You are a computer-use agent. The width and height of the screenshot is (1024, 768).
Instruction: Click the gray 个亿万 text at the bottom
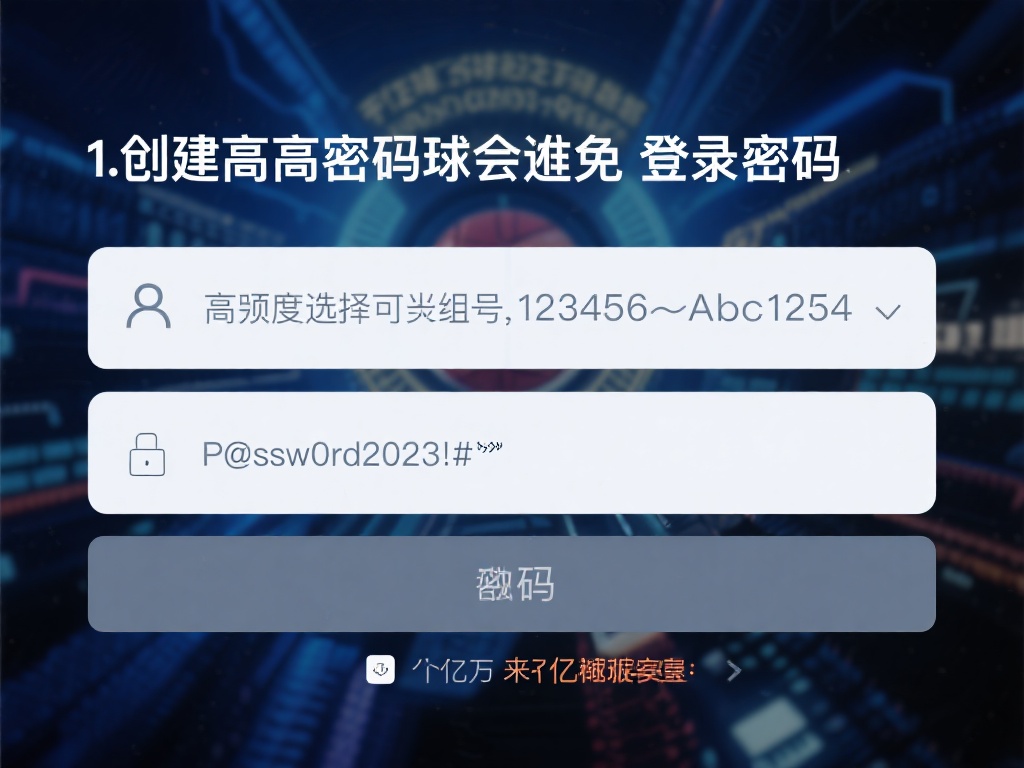click(x=452, y=671)
